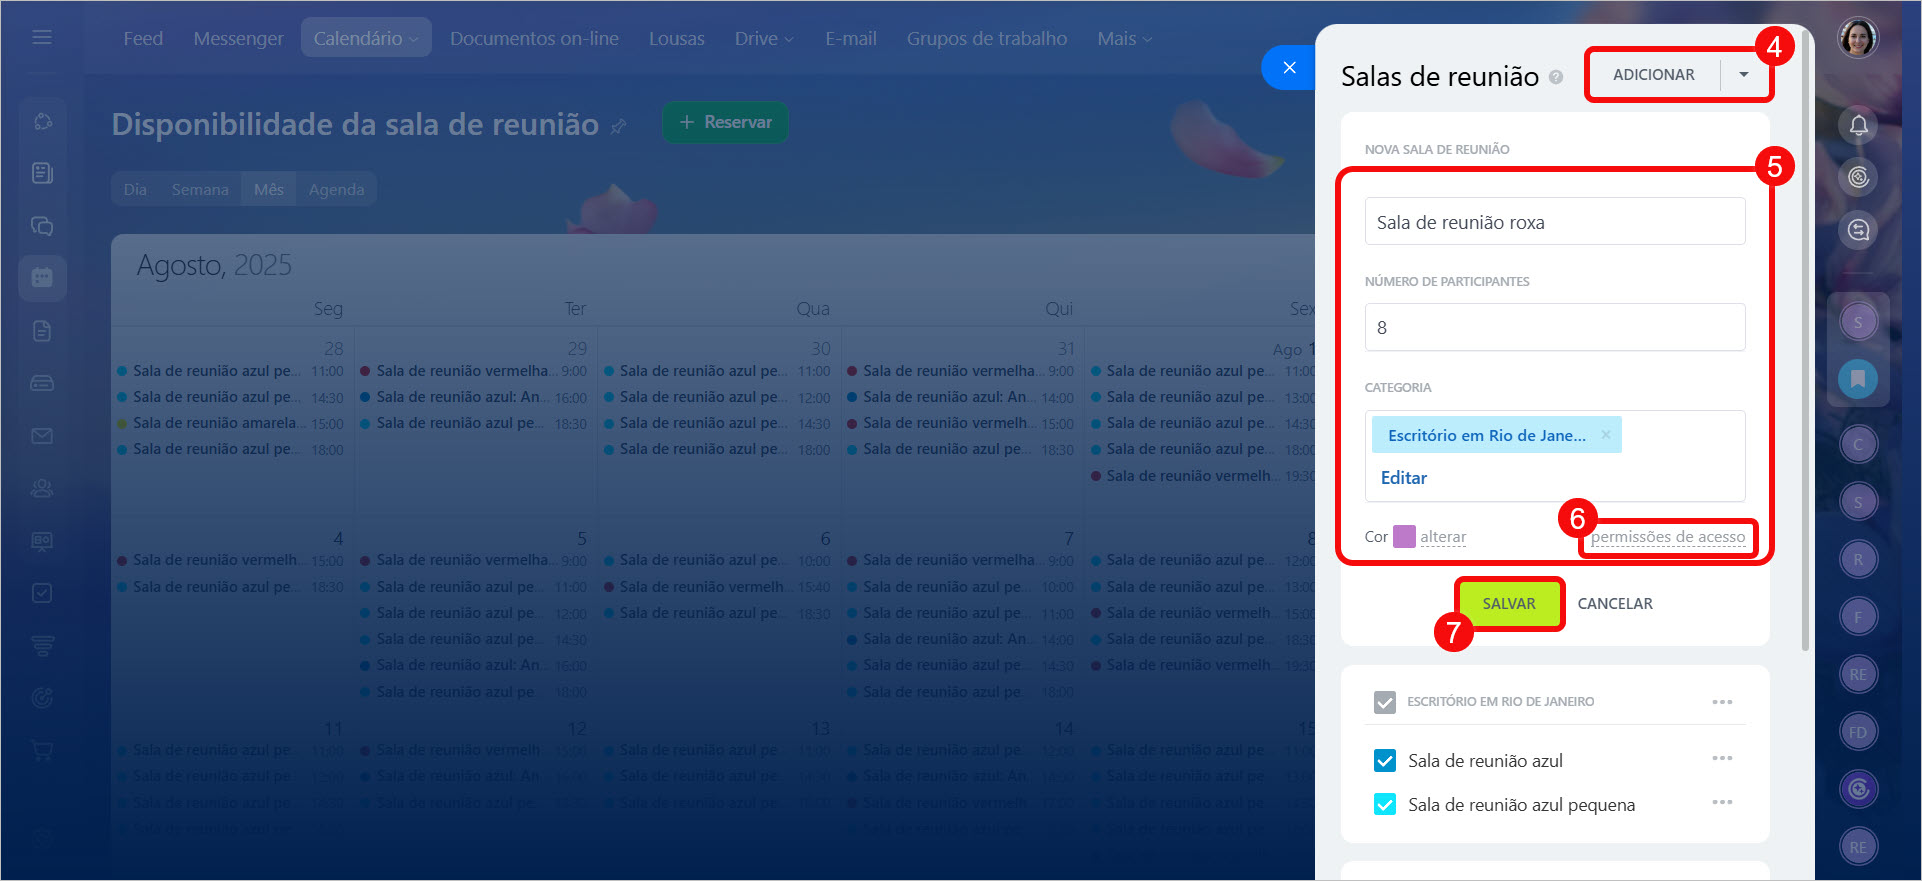
Task: Switch calendar to Dia view
Action: point(135,189)
